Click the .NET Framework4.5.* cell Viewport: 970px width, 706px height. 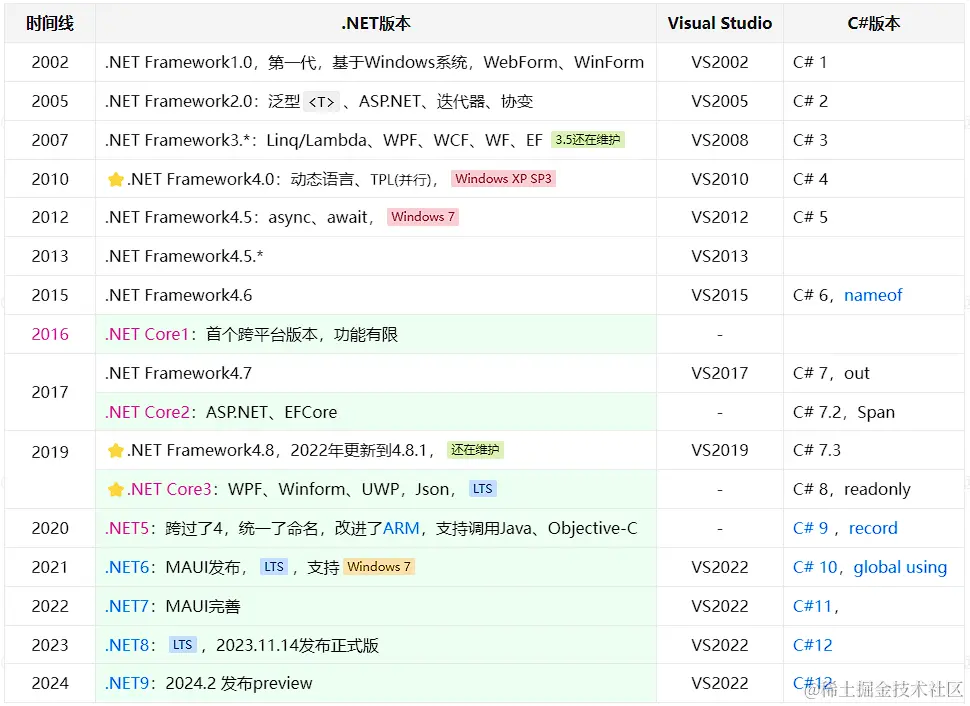pos(376,257)
